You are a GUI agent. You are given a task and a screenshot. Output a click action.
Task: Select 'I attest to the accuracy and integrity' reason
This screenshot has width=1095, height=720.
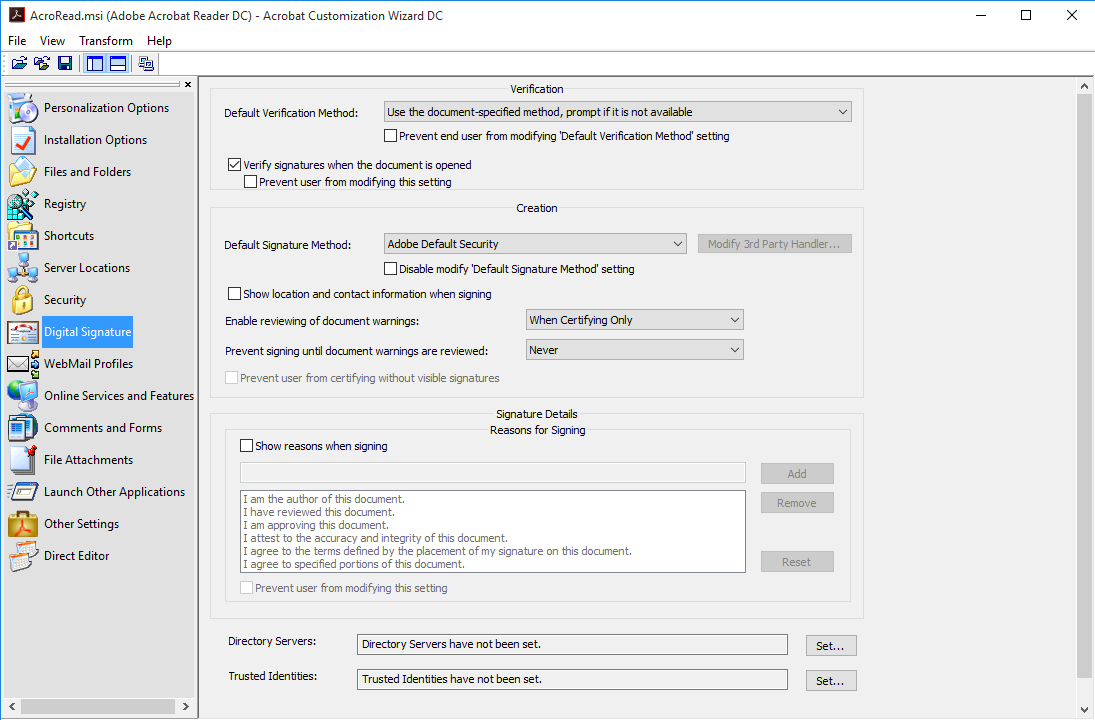coord(375,538)
